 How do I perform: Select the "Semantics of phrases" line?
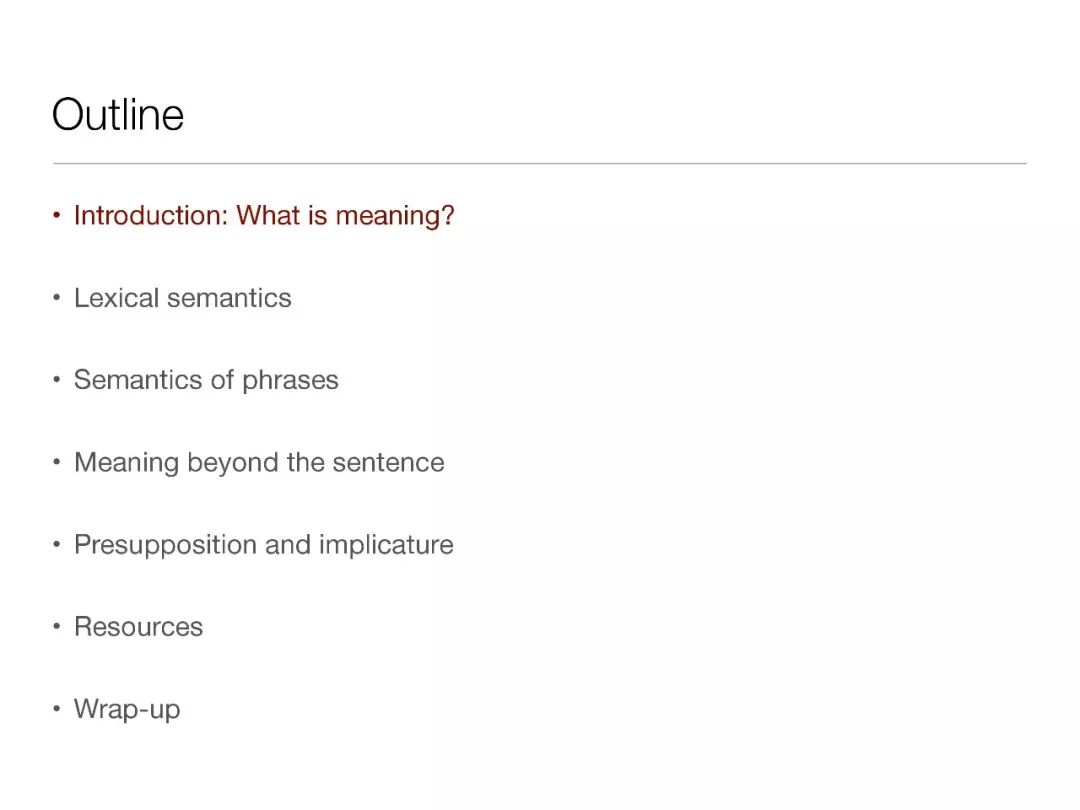tap(206, 380)
